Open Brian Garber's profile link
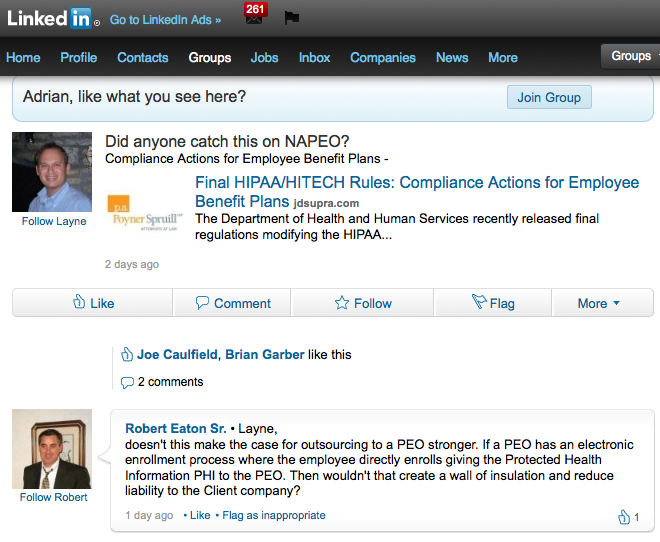 pyautogui.click(x=265, y=355)
